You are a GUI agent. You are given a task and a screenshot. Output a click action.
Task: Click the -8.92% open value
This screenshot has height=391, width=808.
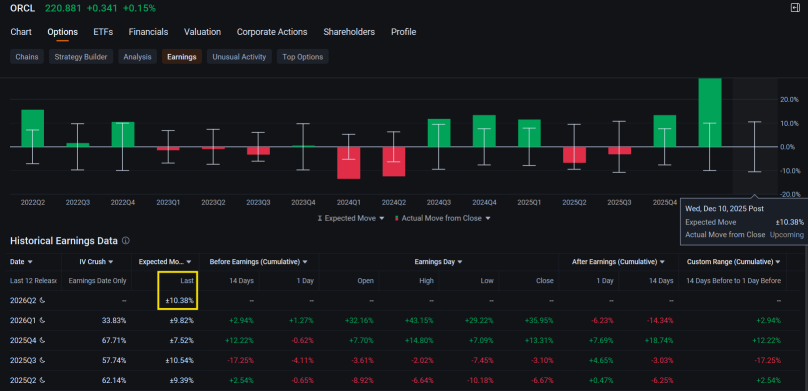[x=361, y=381]
